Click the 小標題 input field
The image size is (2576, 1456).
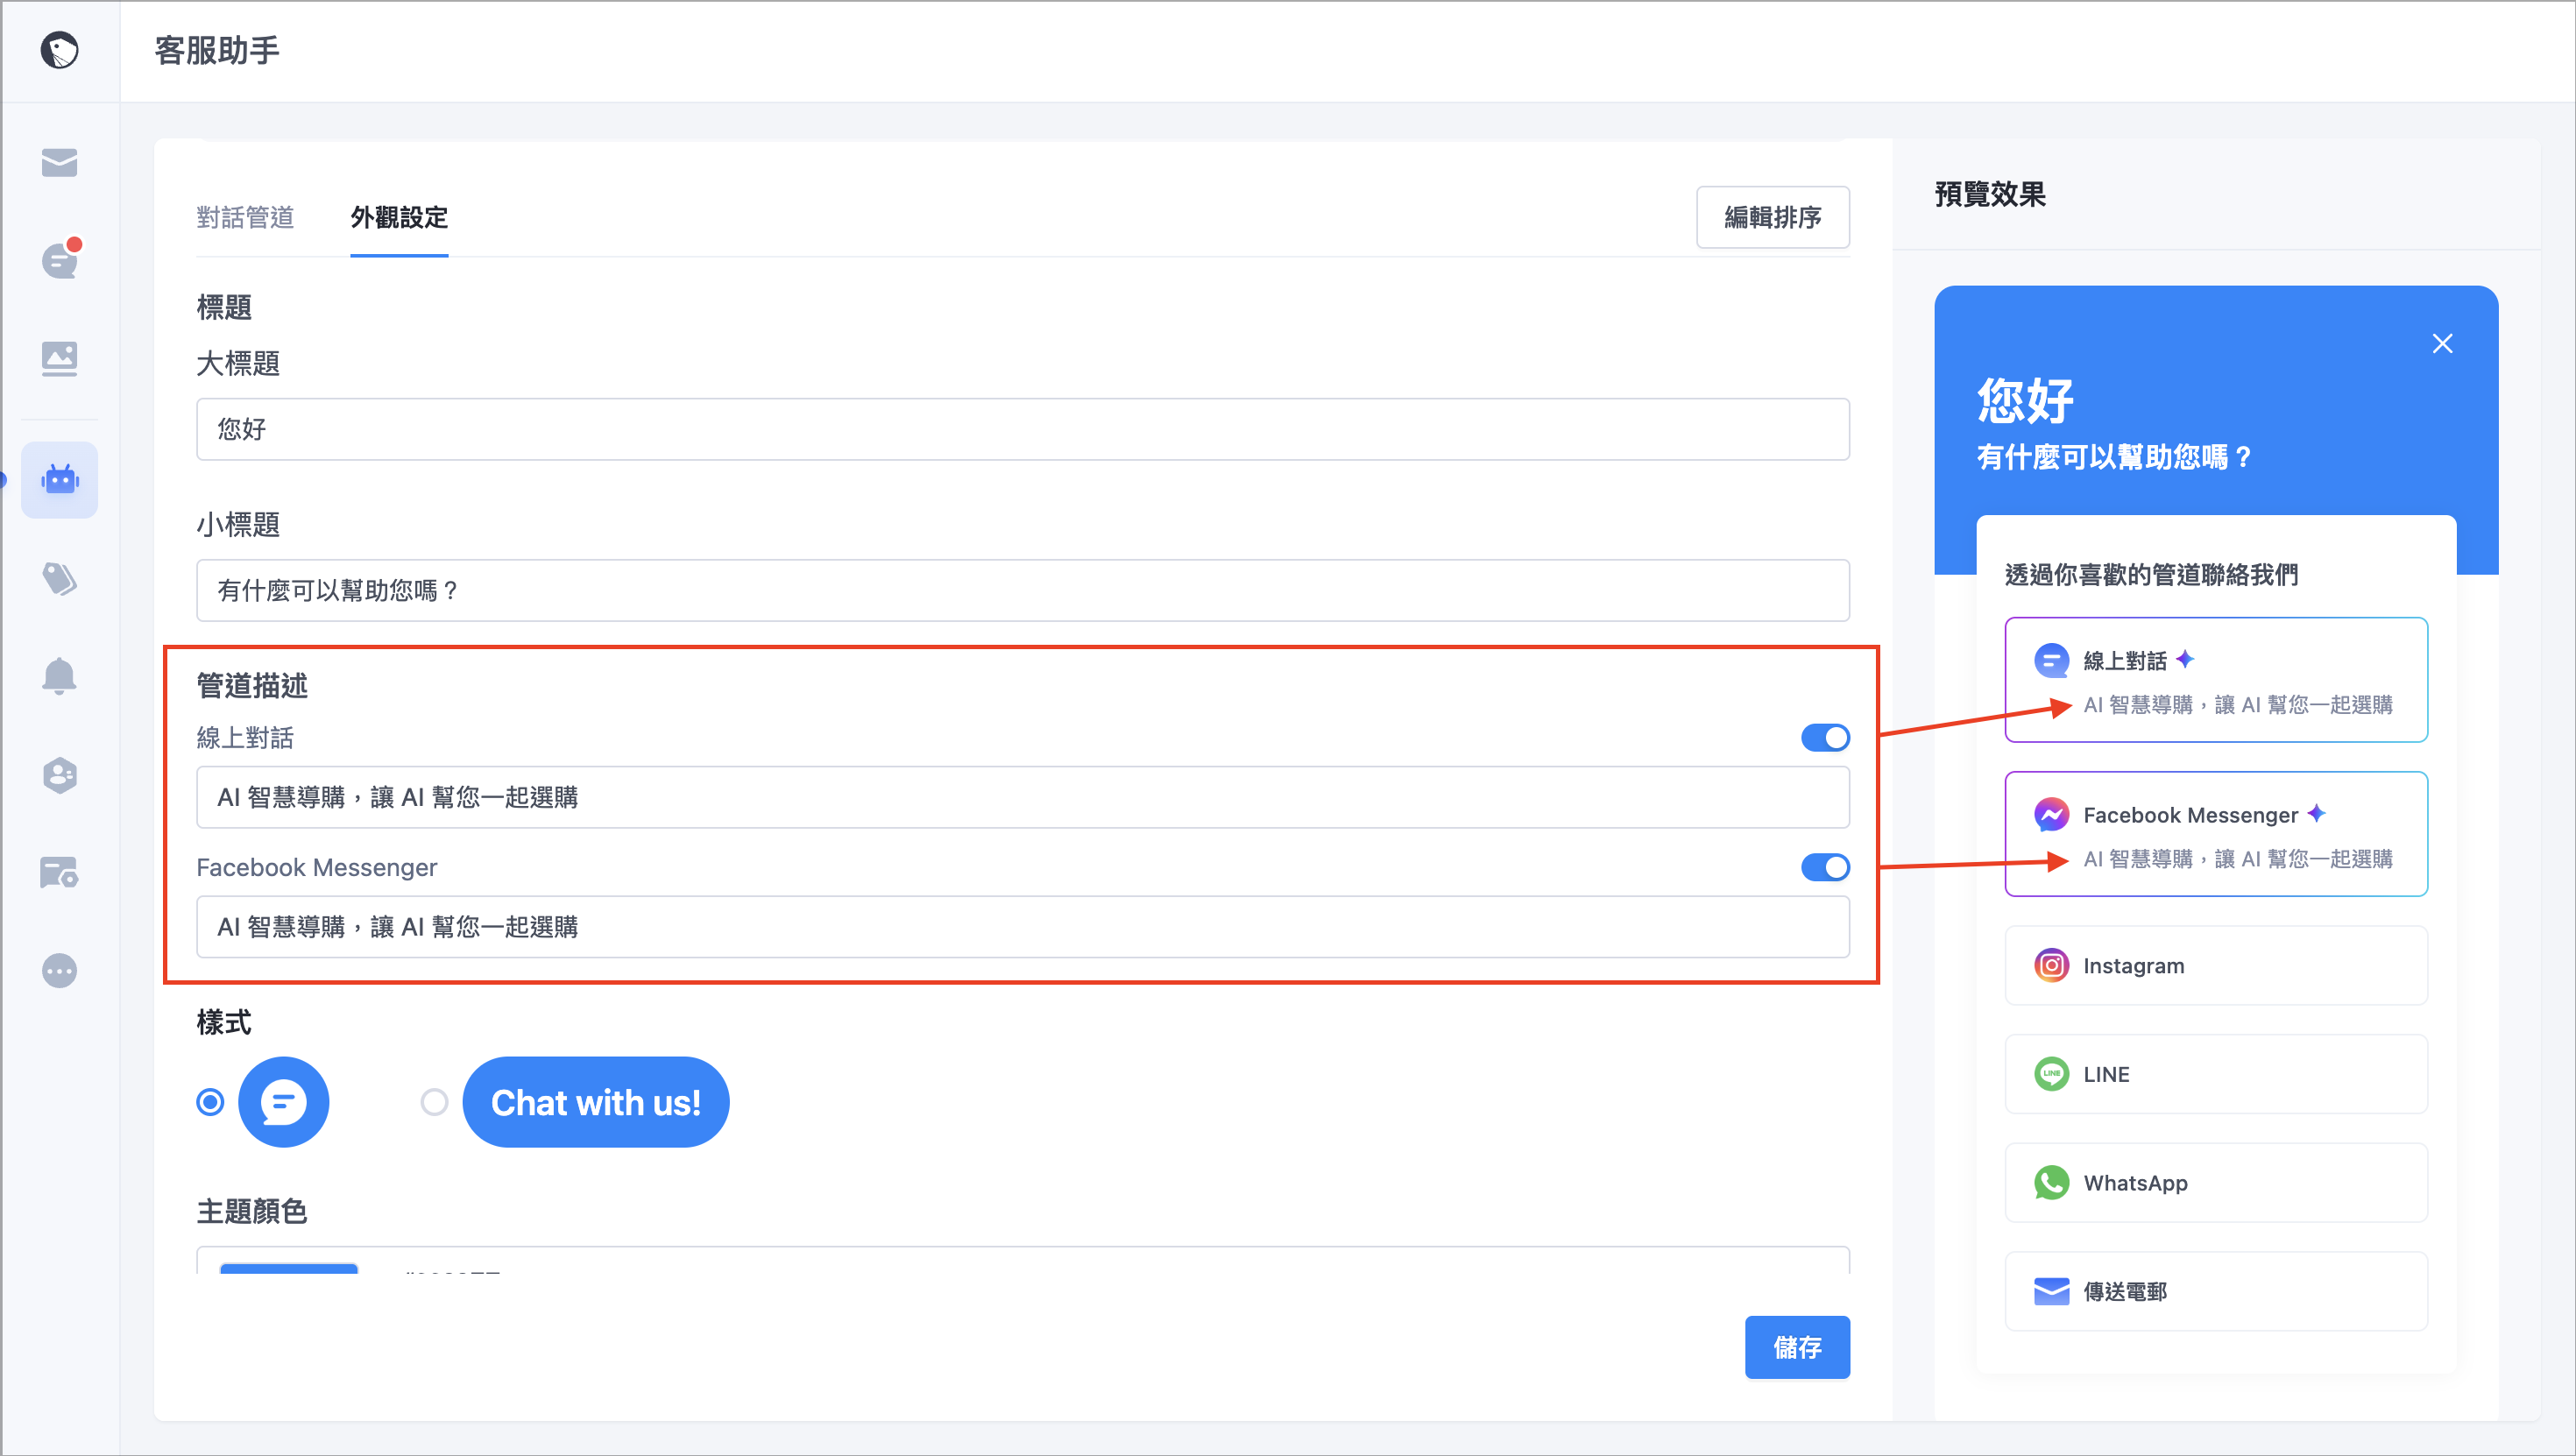pyautogui.click(x=1023, y=590)
